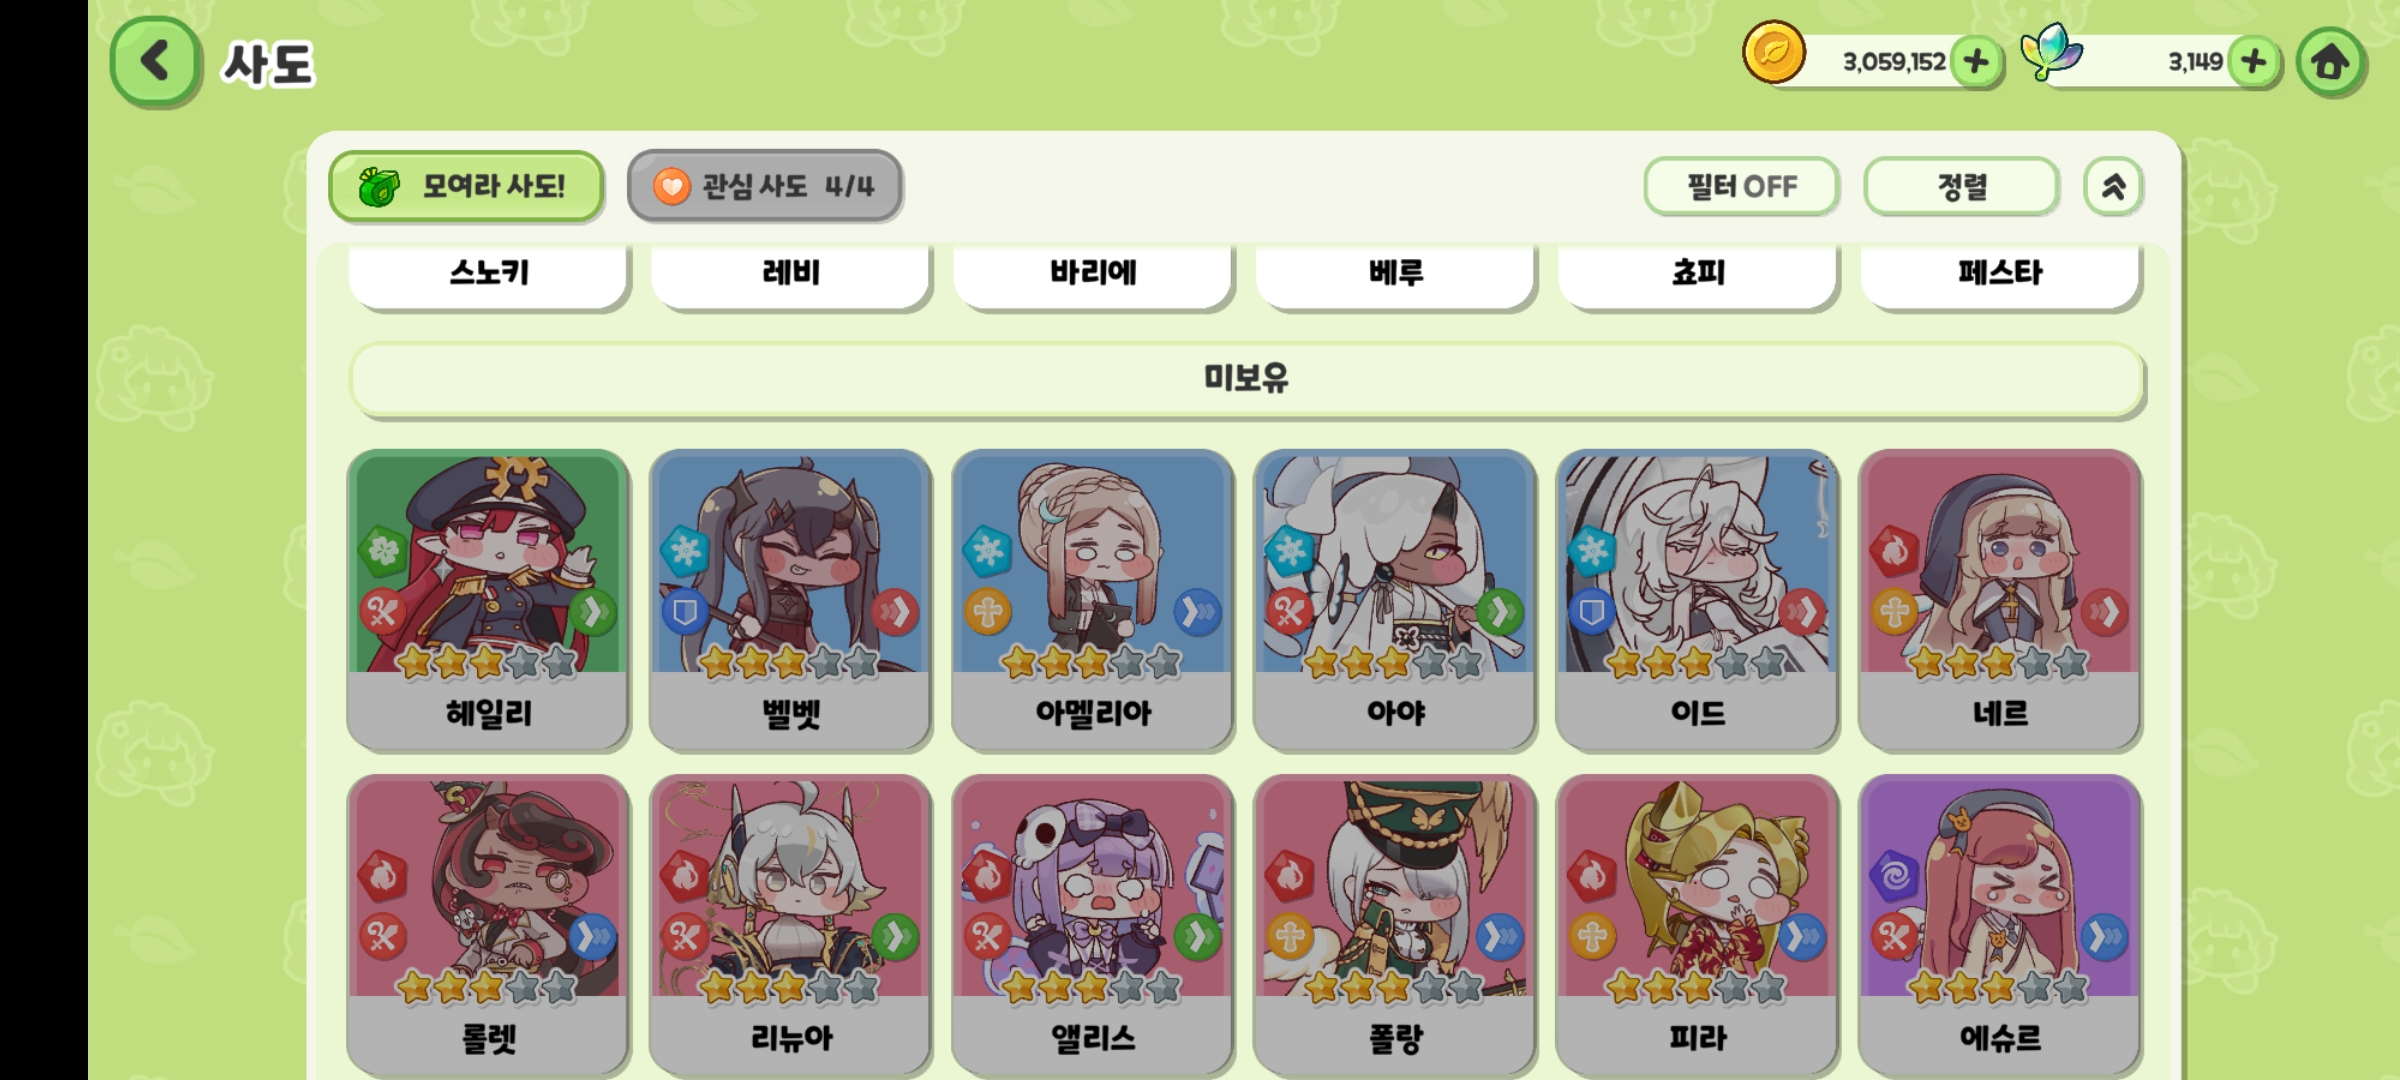Add gold coins with plus icon

(x=1976, y=62)
